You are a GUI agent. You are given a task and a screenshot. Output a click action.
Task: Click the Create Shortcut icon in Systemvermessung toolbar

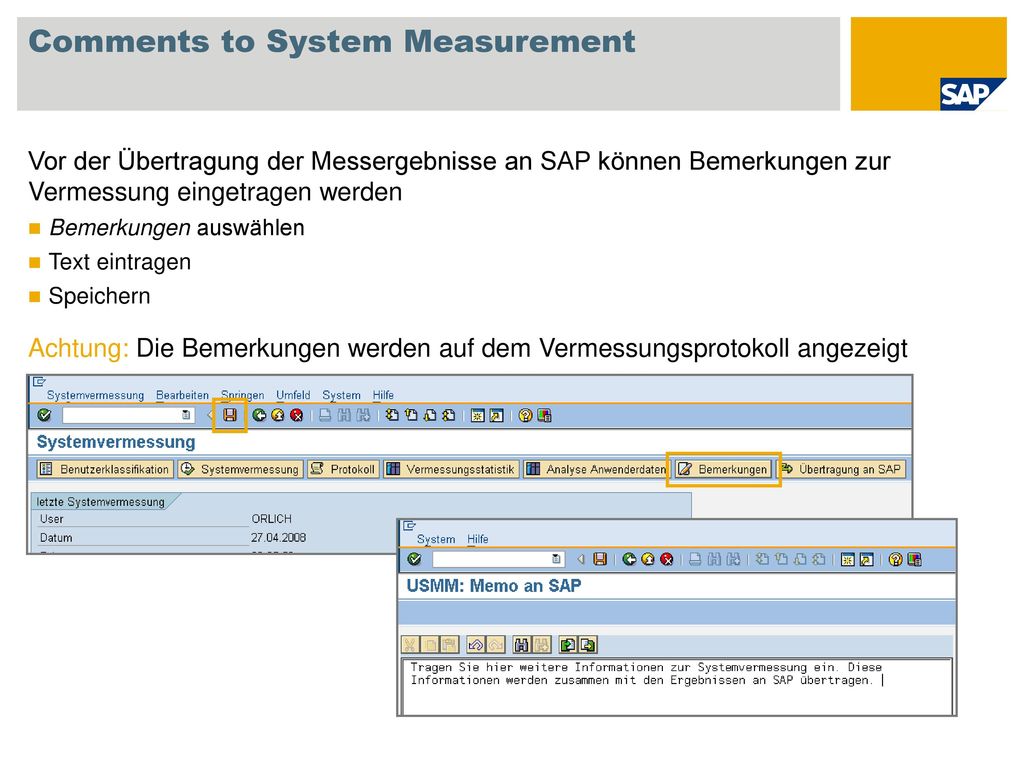point(496,415)
